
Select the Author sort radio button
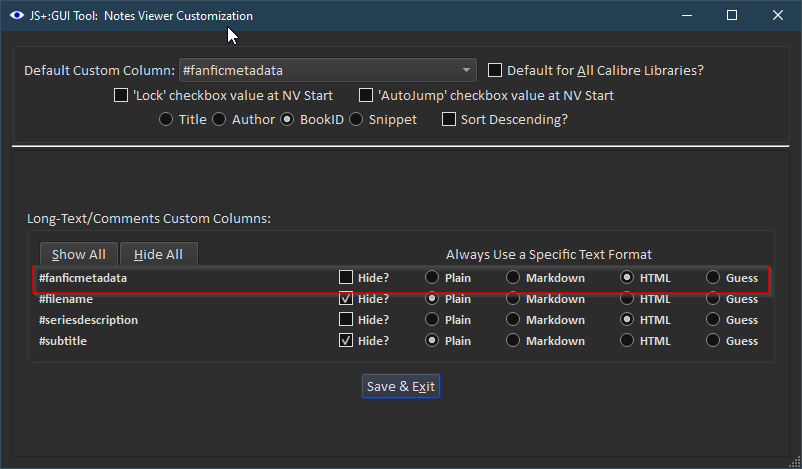pos(219,119)
